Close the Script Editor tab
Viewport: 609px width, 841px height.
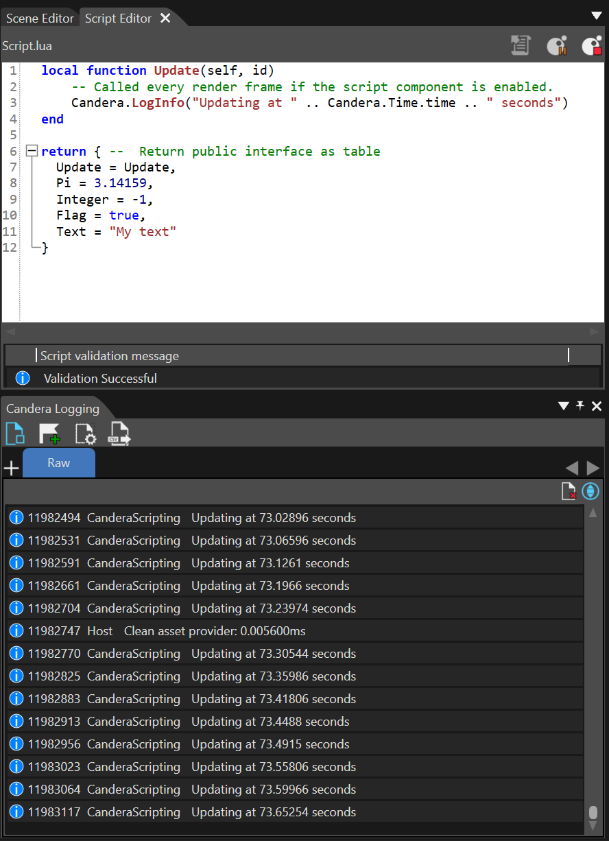[x=165, y=18]
